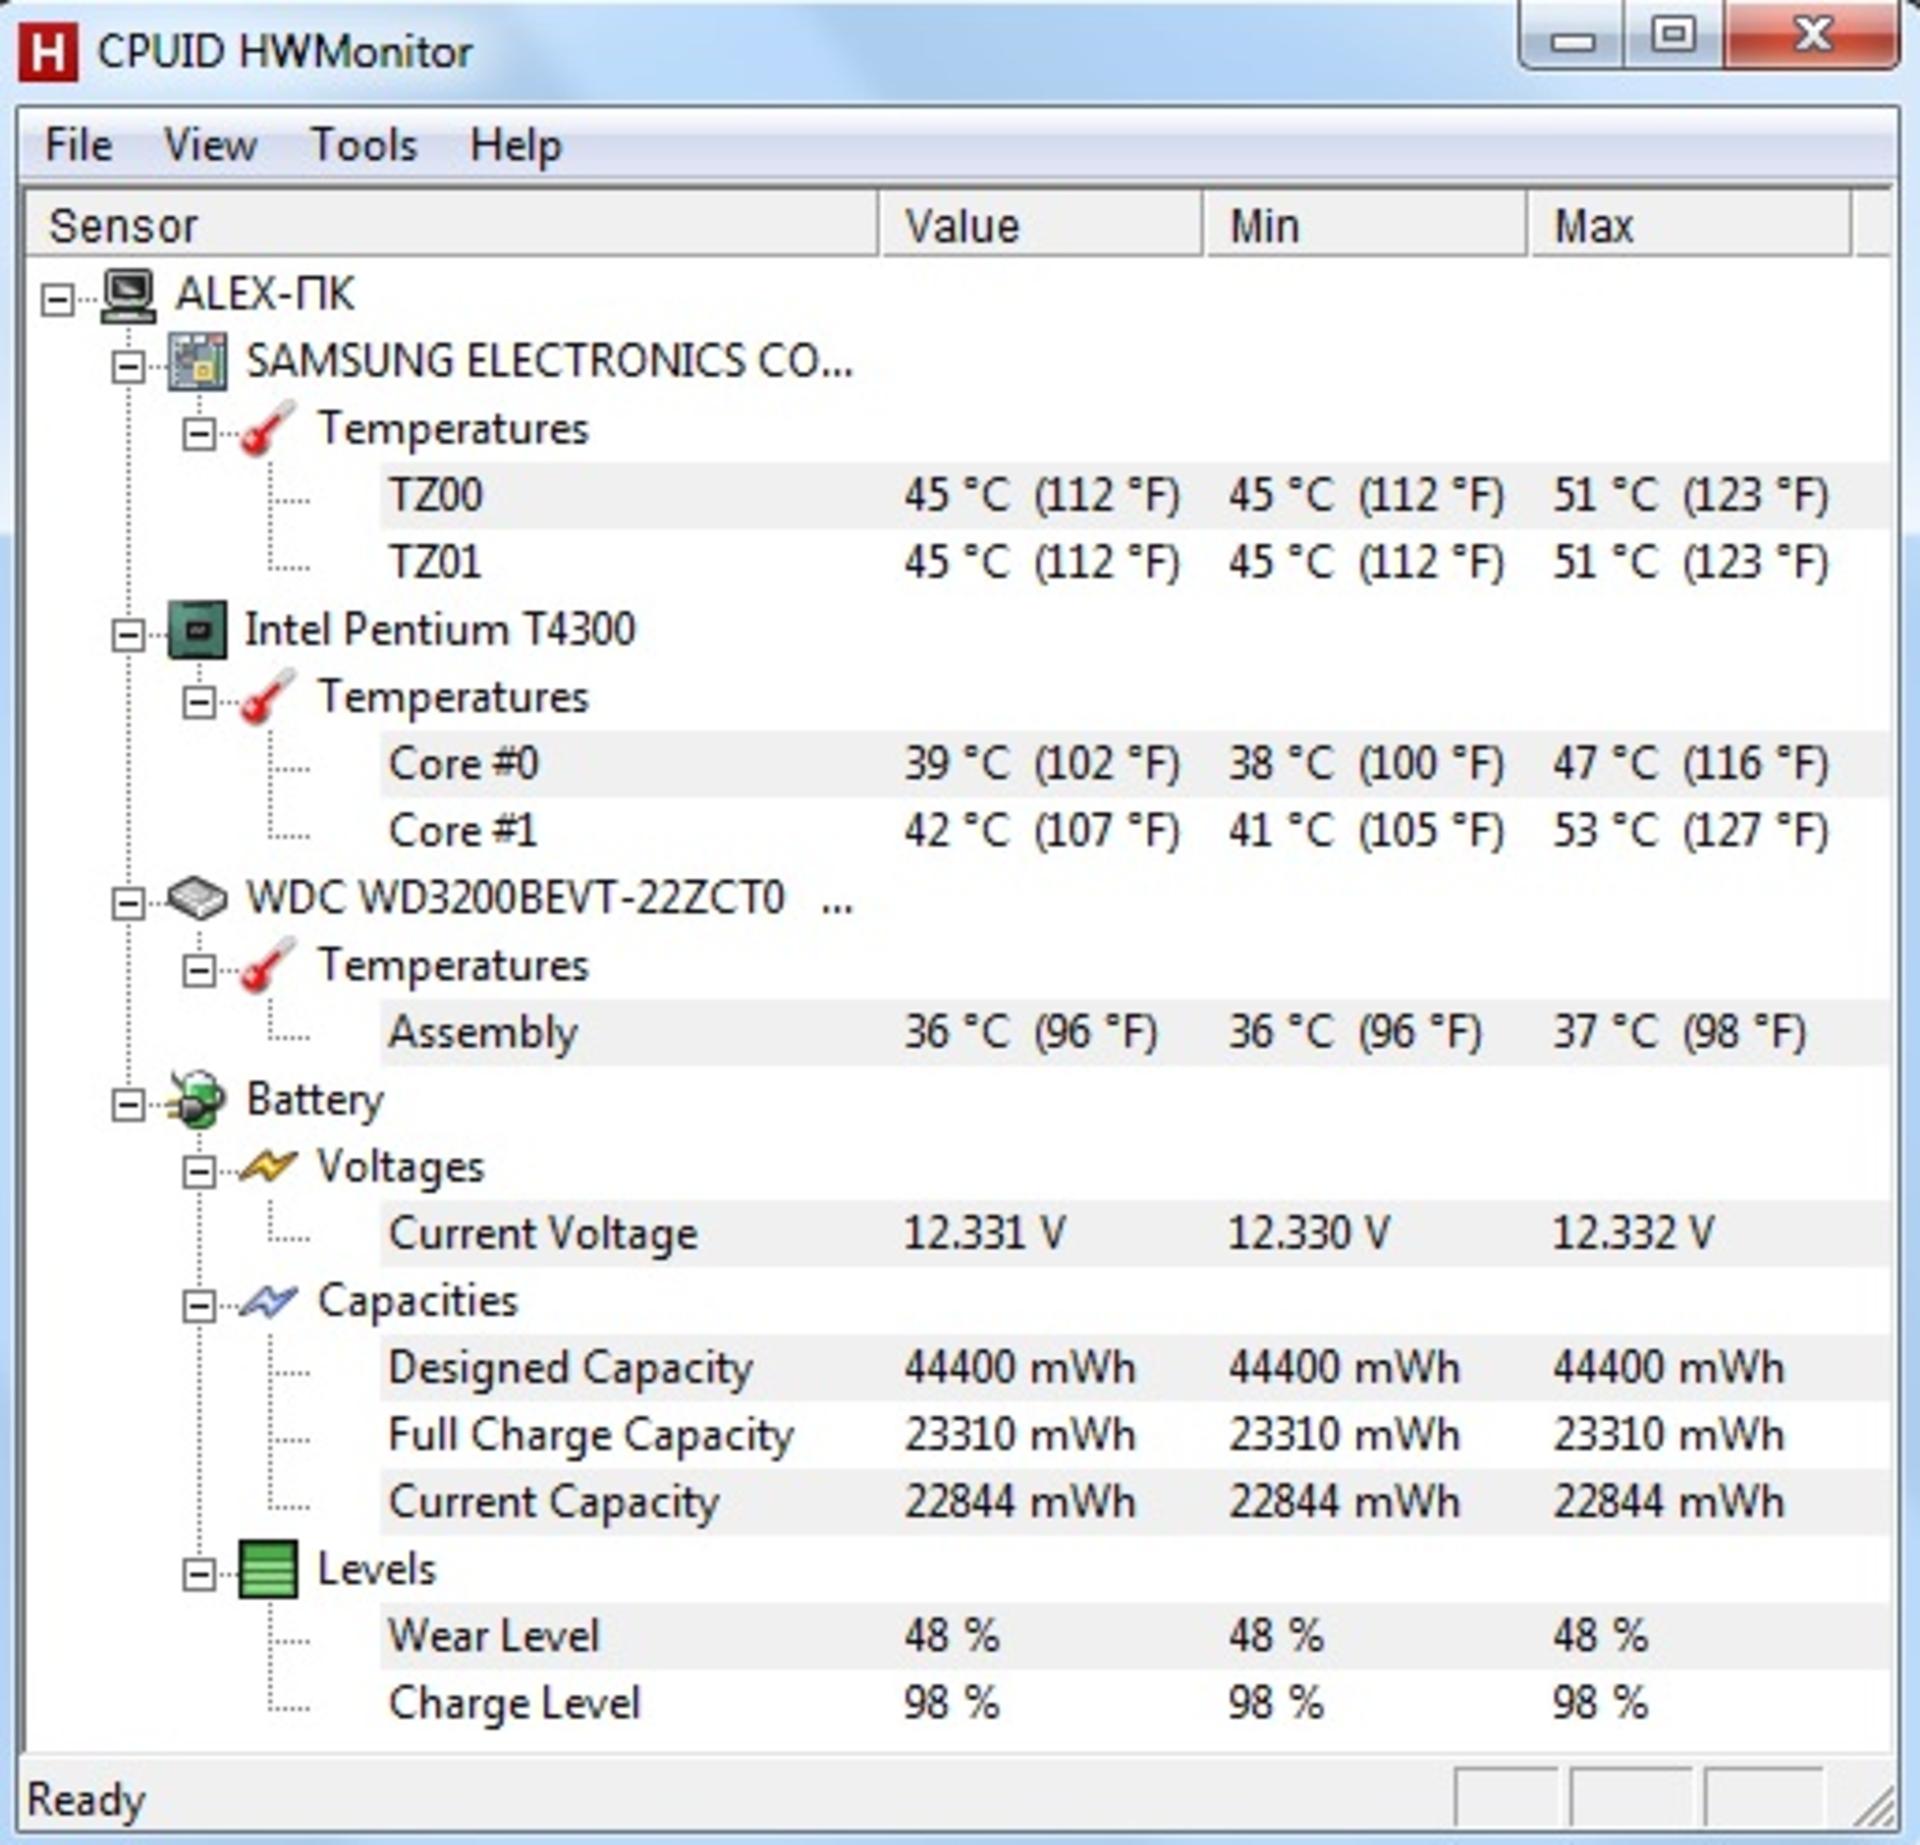Select the Assembly temperature row
Image resolution: width=1920 pixels, height=1845 pixels.
coord(1134,1033)
